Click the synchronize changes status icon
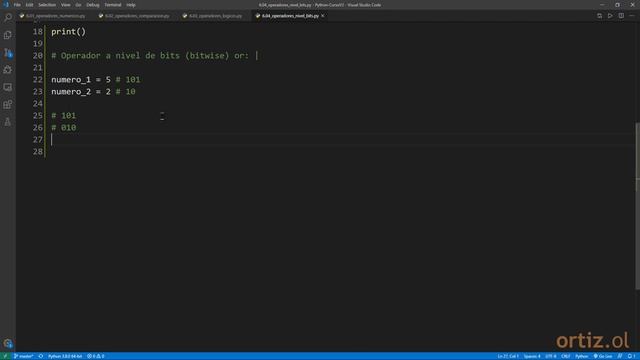This screenshot has width=640, height=360. pos(41,356)
